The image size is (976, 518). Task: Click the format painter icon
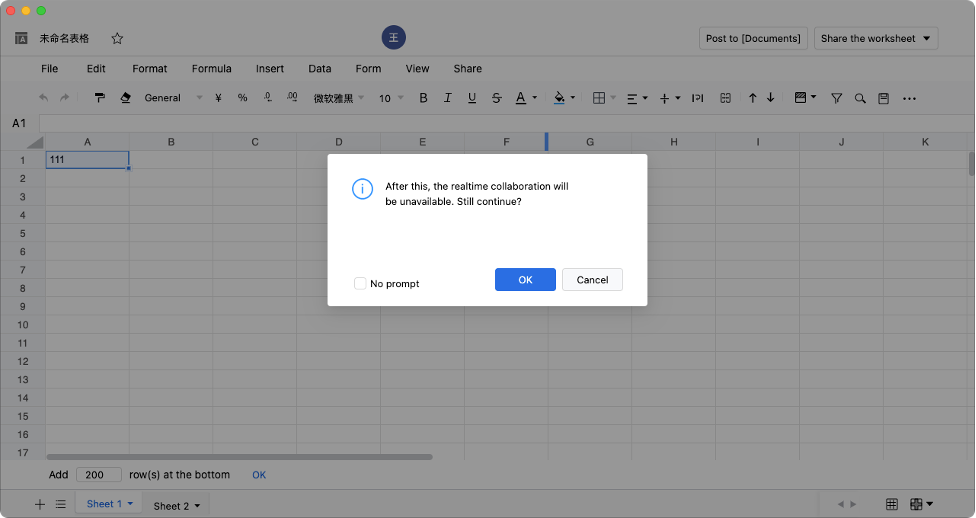100,98
